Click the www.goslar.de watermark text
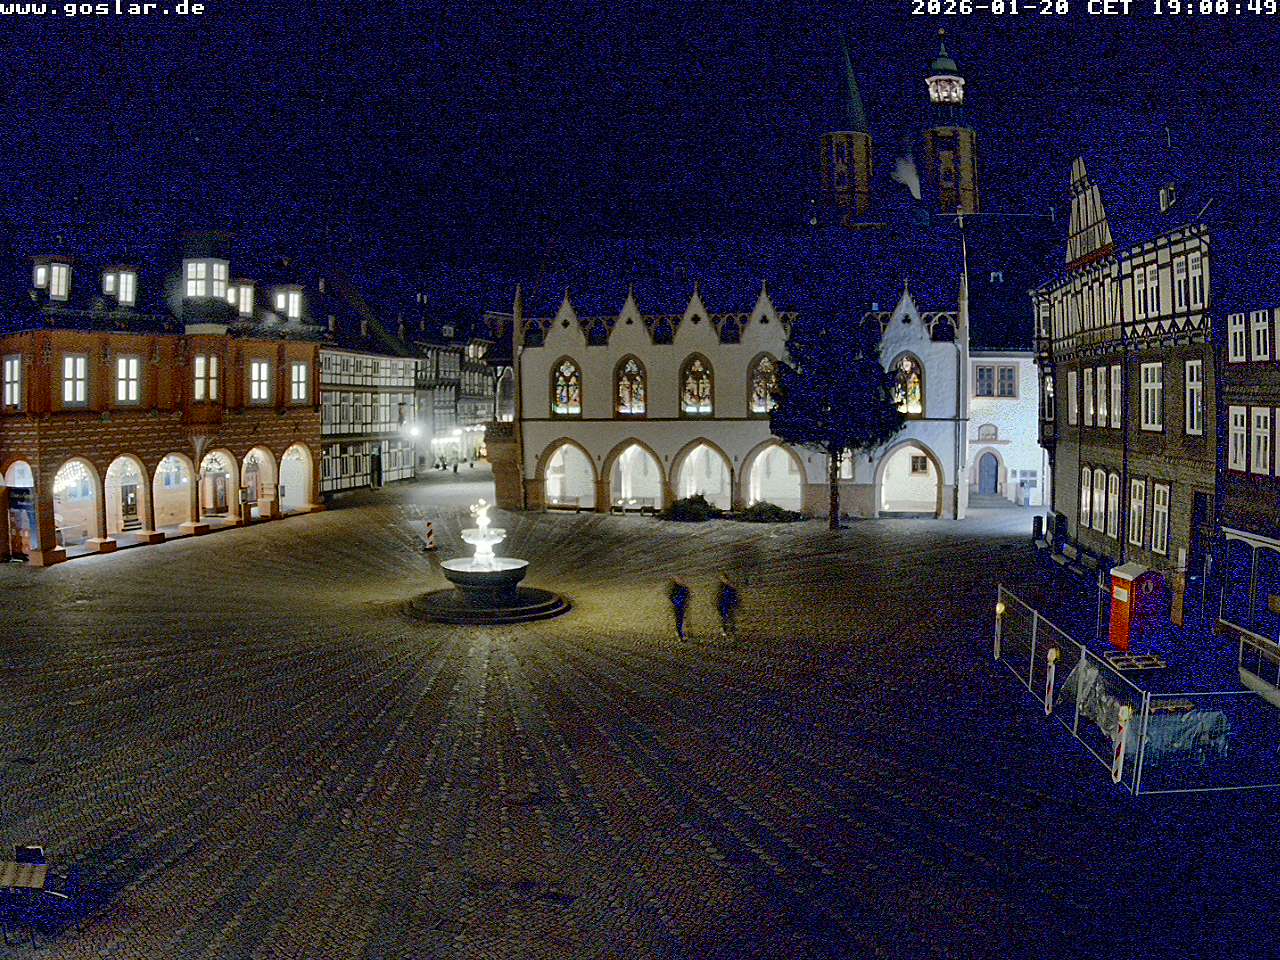1280x960 pixels. (103, 8)
